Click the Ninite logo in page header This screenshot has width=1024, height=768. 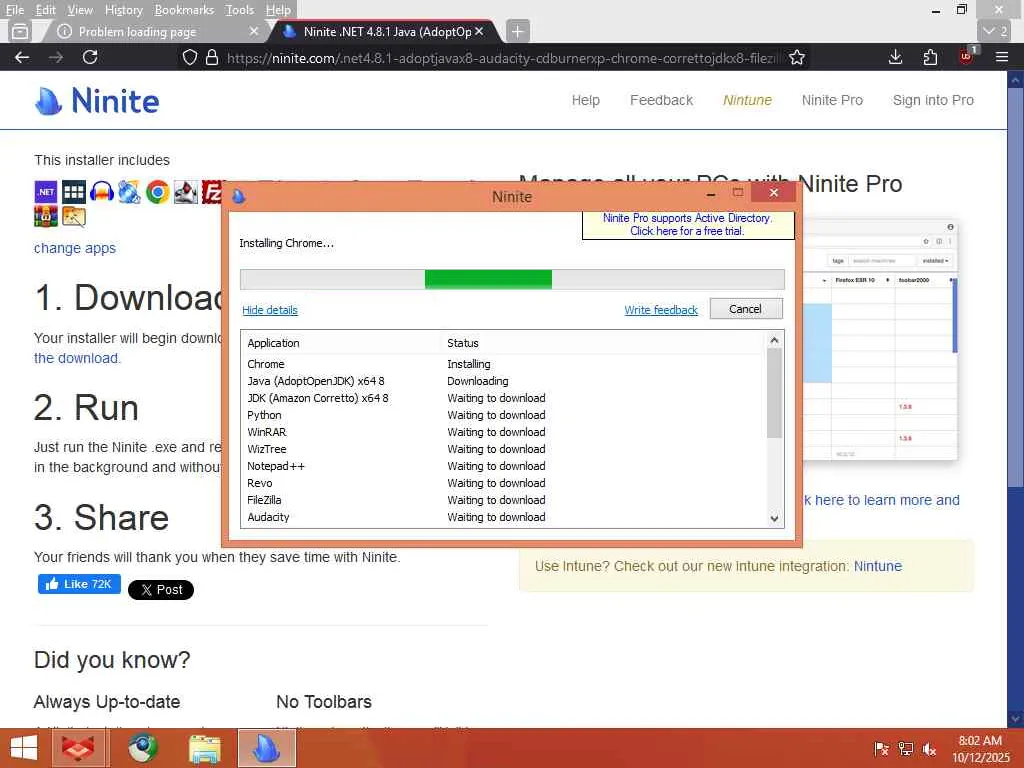pos(97,101)
